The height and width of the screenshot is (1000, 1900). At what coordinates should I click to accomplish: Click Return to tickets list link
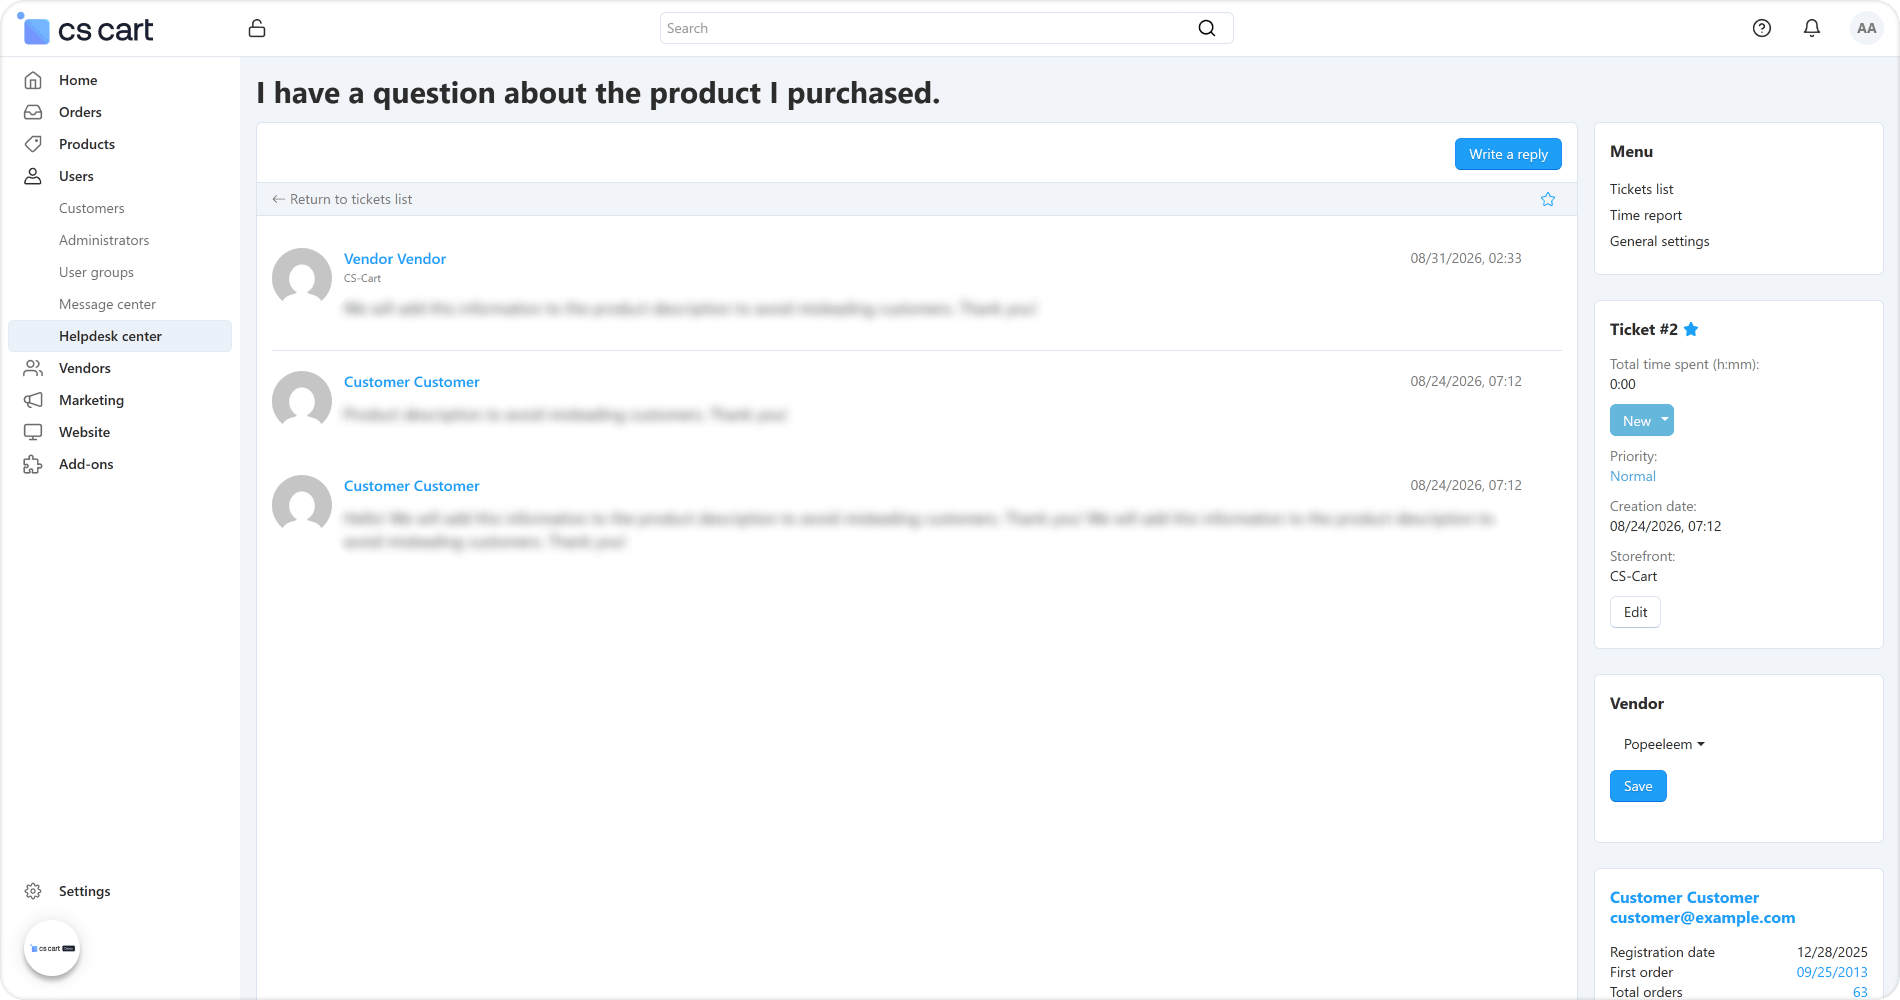coord(342,199)
